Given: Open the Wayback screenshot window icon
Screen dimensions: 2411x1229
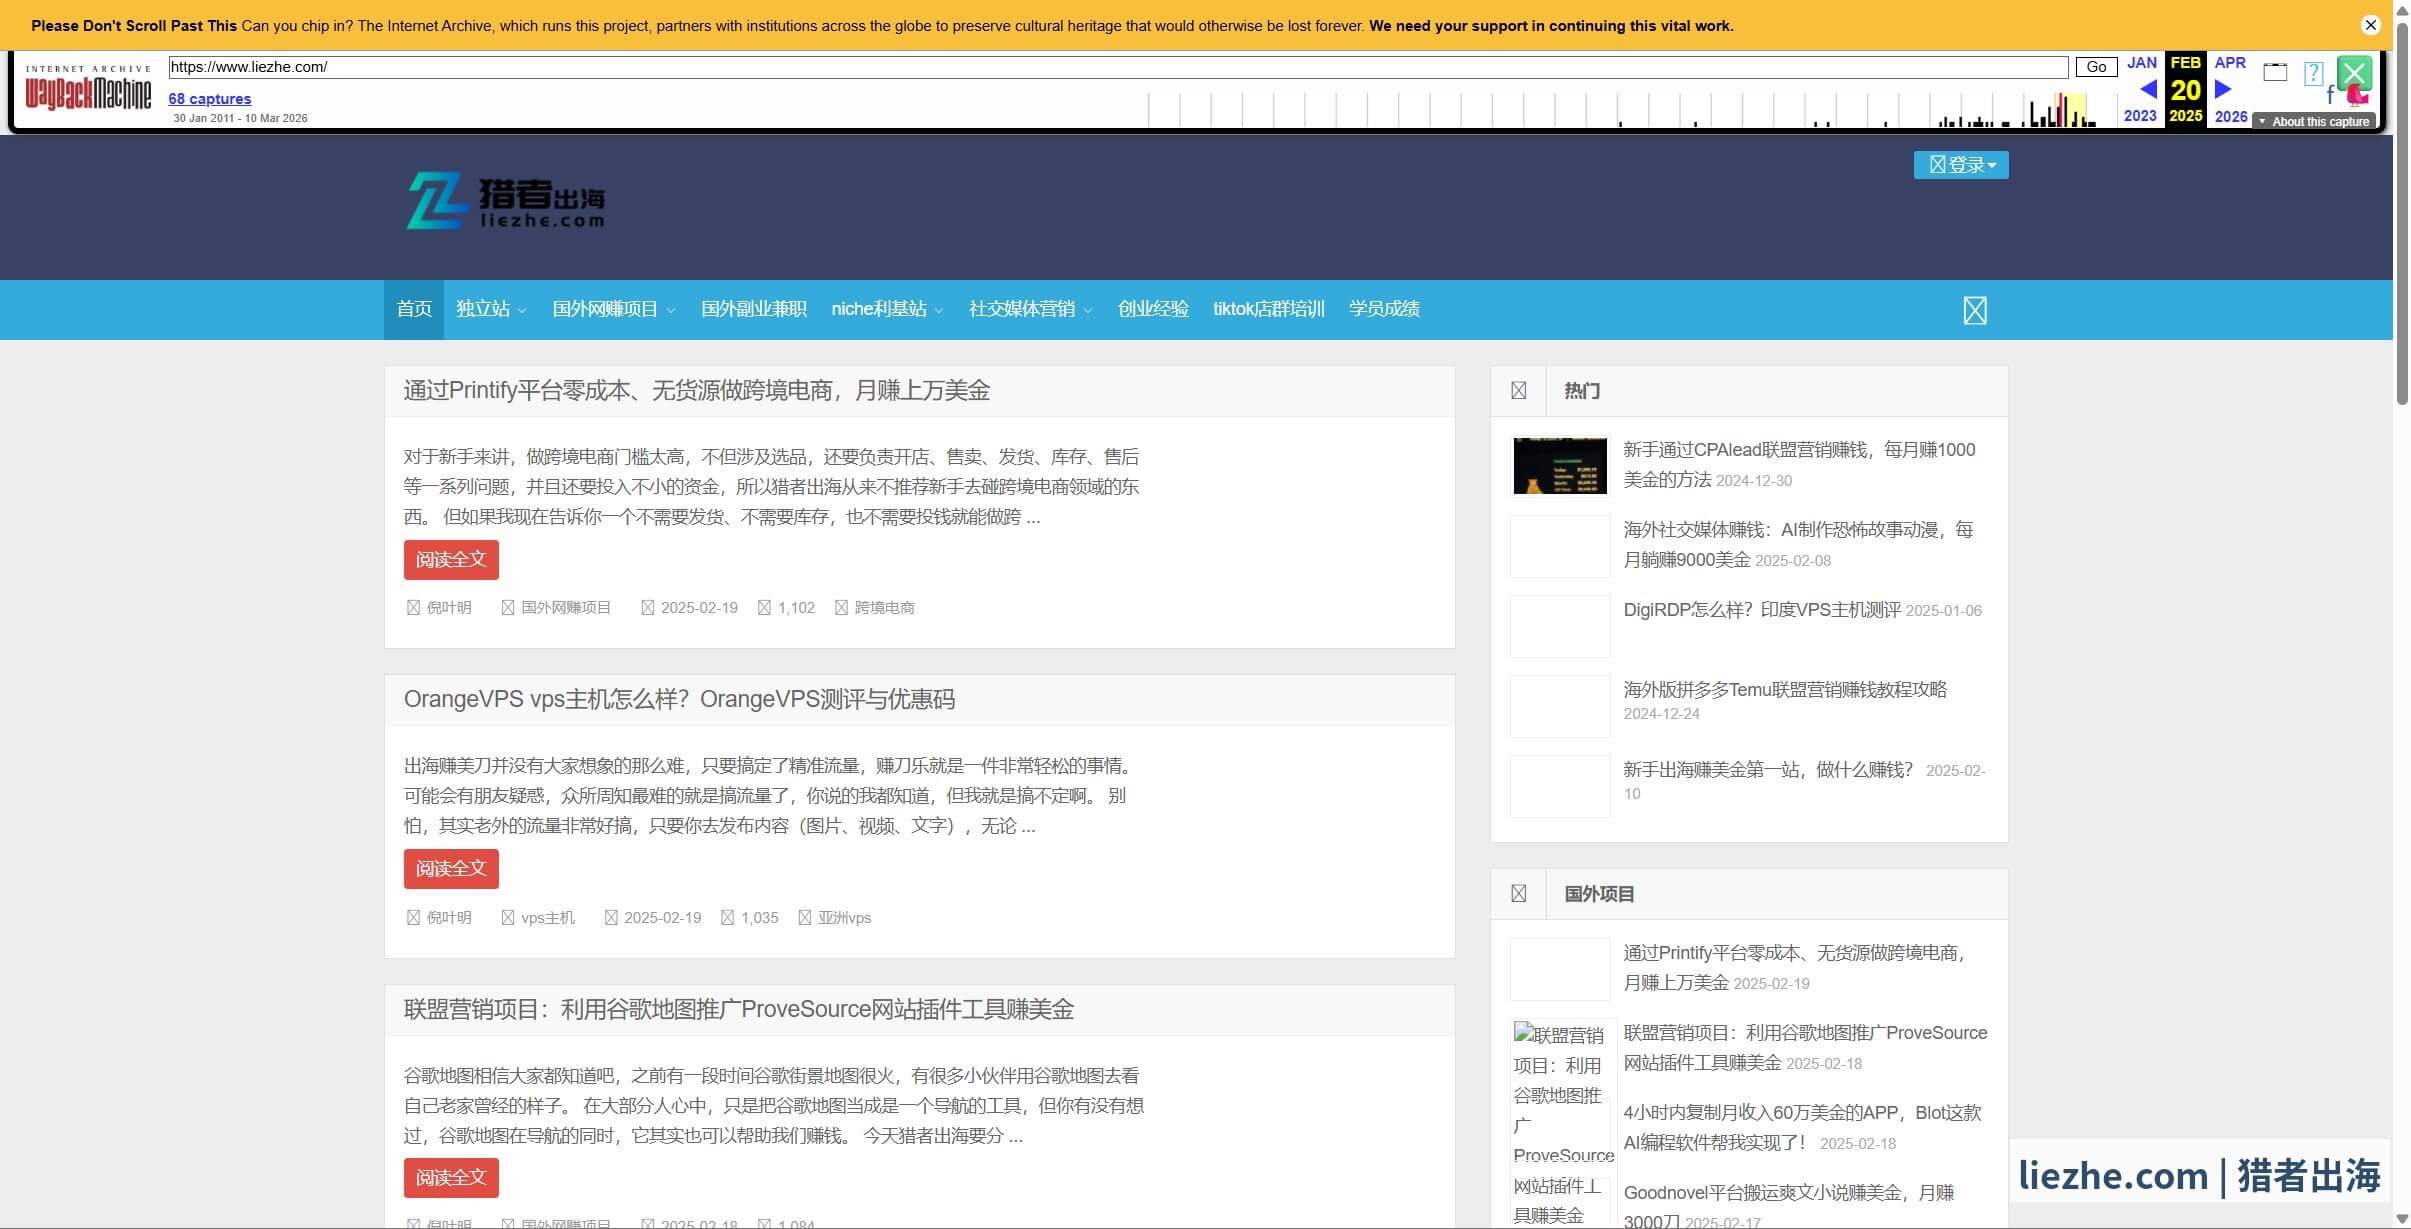Looking at the screenshot, I should tap(2275, 72).
